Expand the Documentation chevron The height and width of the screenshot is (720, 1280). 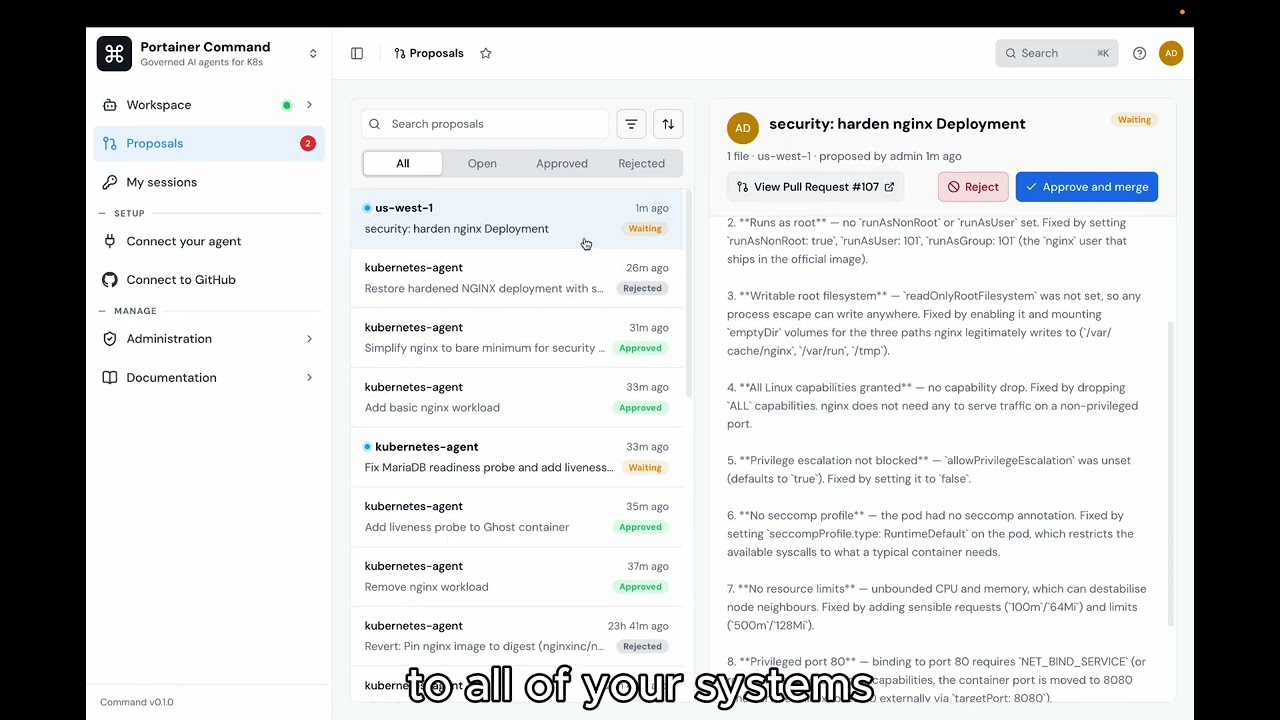[x=309, y=378]
